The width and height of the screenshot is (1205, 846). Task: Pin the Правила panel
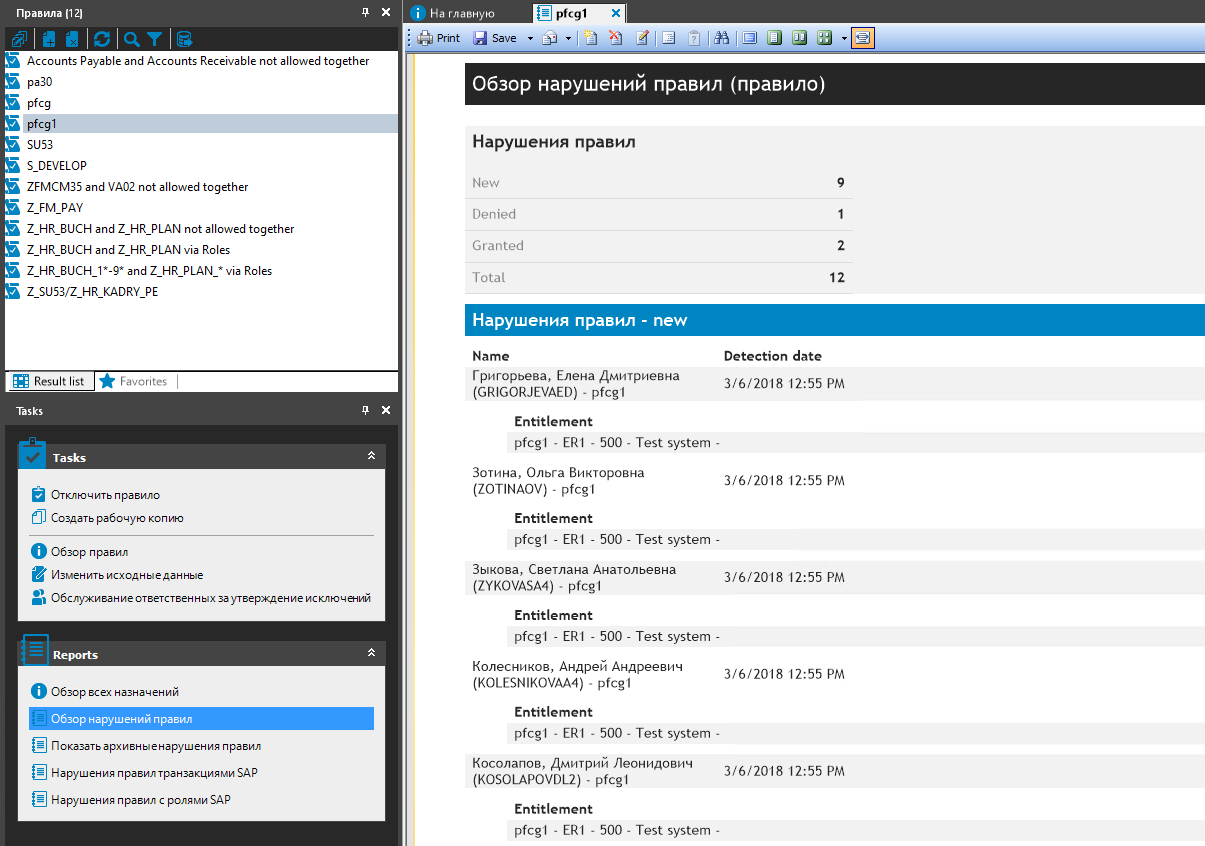point(366,12)
